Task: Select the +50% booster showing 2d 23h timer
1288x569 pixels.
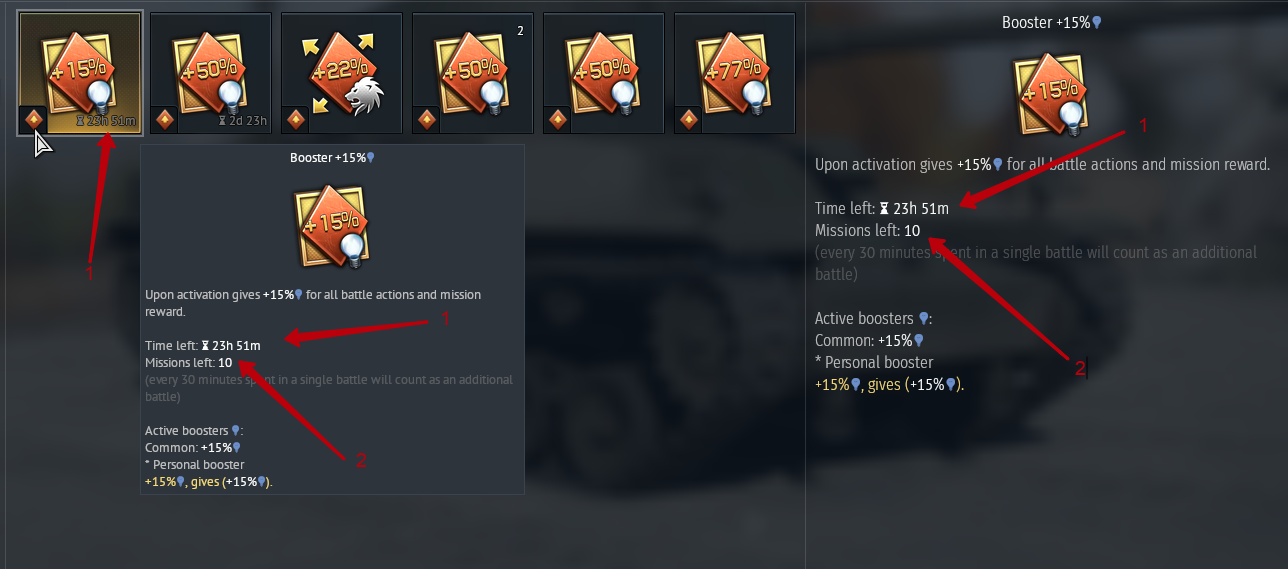Action: tap(210, 72)
